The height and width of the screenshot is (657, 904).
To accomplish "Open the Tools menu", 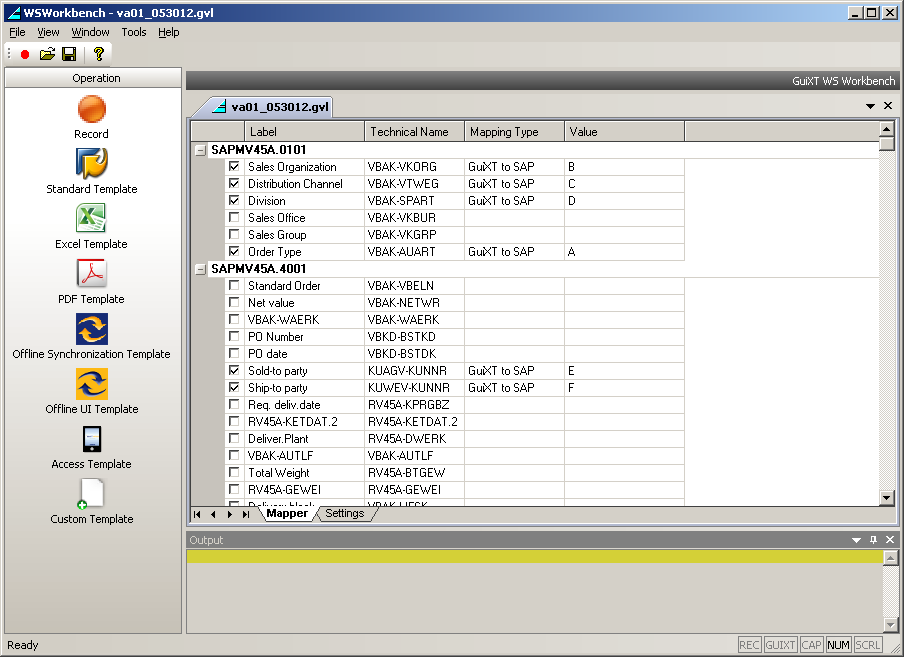I will 134,32.
